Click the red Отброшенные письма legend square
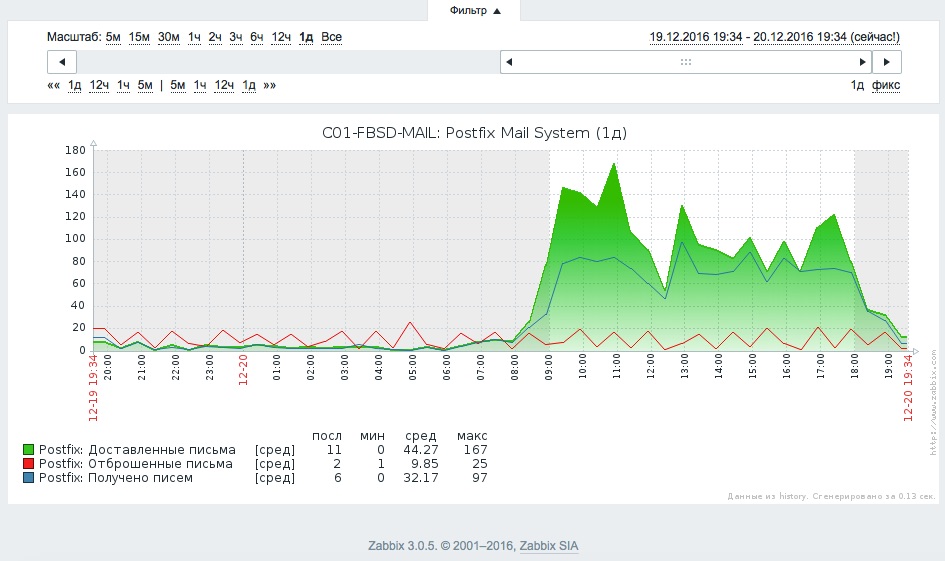This screenshot has width=945, height=561. coord(28,464)
